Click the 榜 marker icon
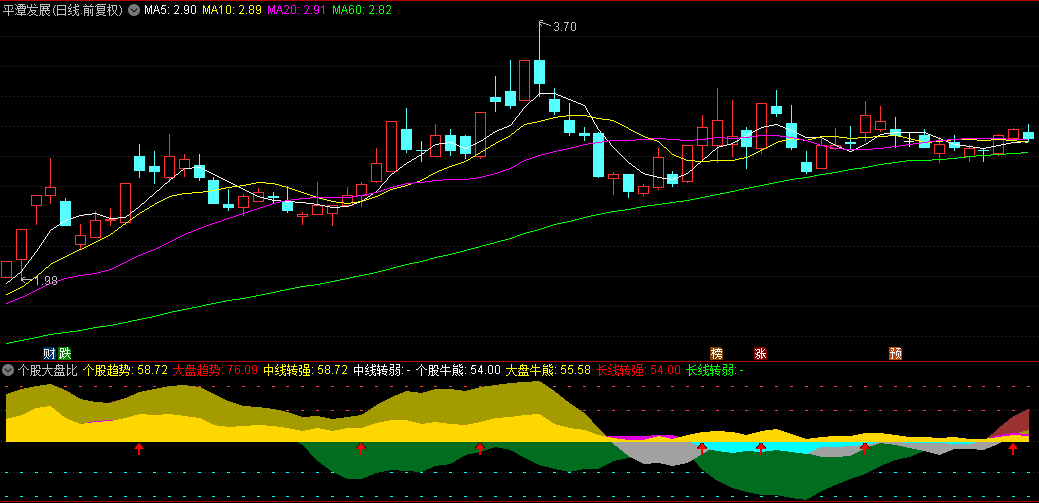This screenshot has height=503, width=1039. [716, 353]
